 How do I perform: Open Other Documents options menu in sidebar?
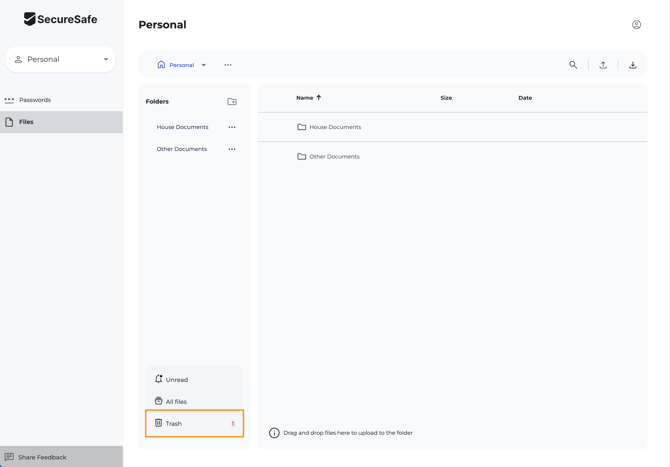[x=232, y=149]
